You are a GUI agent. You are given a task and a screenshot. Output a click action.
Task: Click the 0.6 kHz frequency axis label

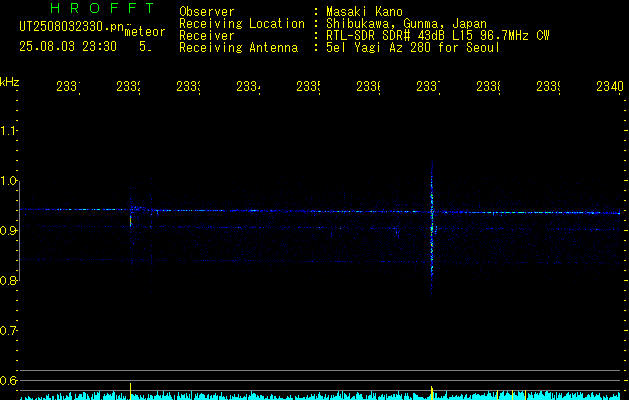click(8, 380)
